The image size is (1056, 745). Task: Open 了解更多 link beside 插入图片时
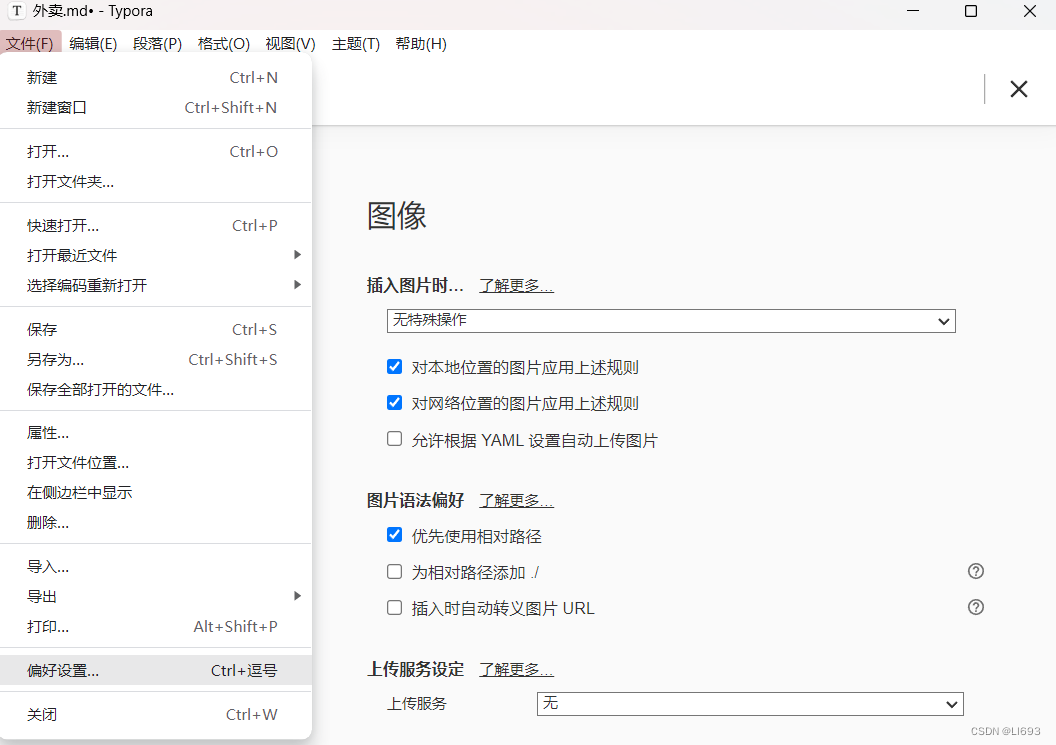coord(516,286)
